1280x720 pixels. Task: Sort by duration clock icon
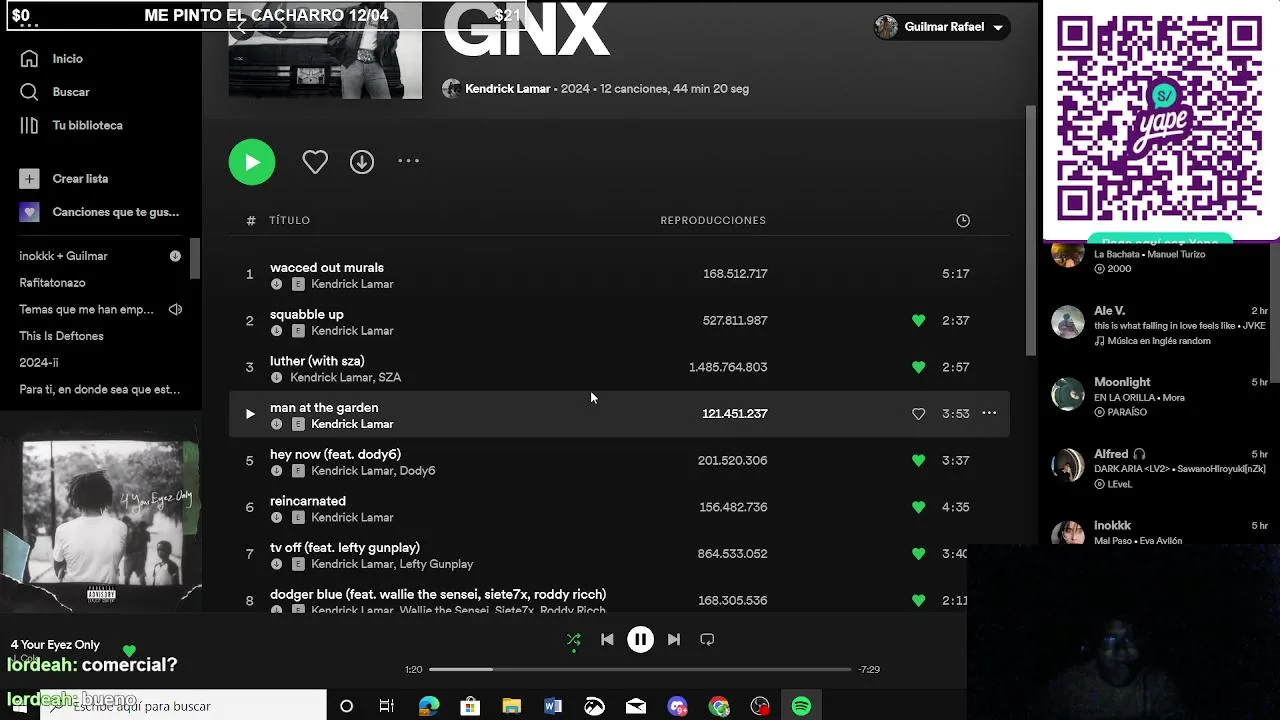(x=963, y=221)
